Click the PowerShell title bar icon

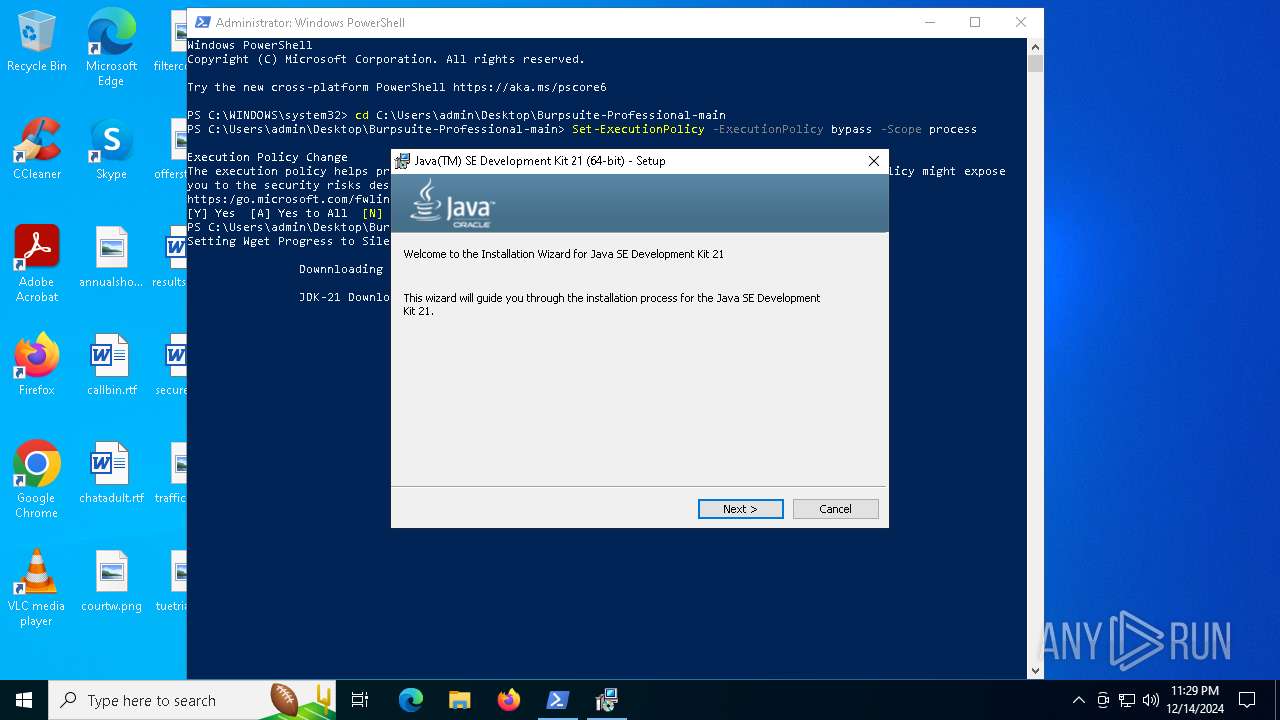203,22
